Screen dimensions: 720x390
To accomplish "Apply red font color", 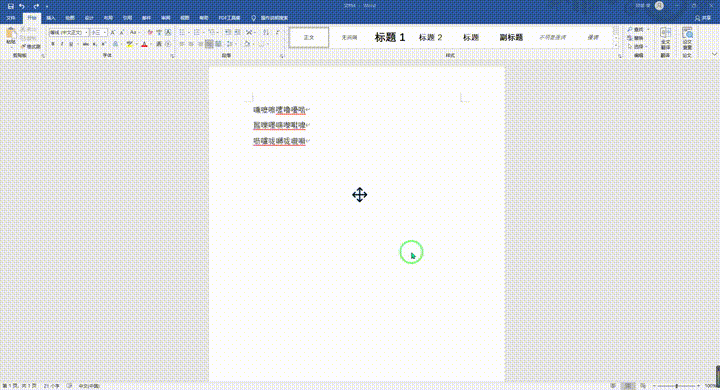I will pyautogui.click(x=144, y=44).
